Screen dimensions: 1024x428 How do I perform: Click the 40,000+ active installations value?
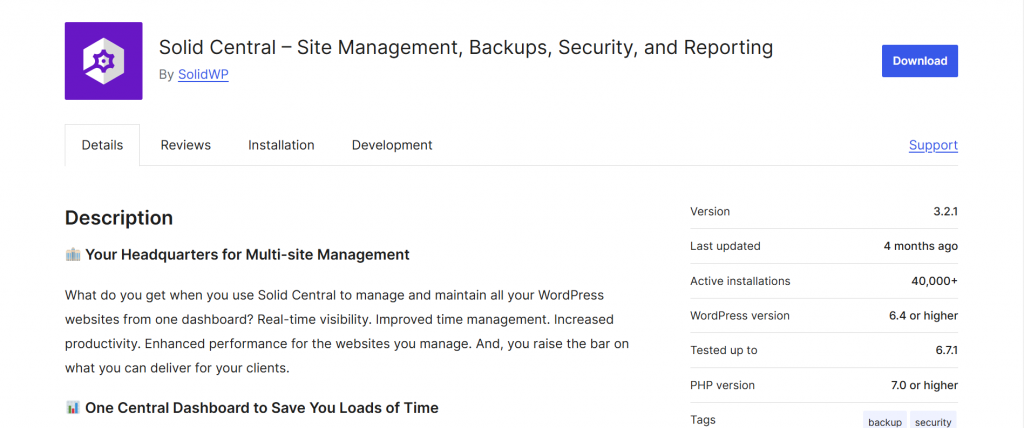tap(935, 281)
